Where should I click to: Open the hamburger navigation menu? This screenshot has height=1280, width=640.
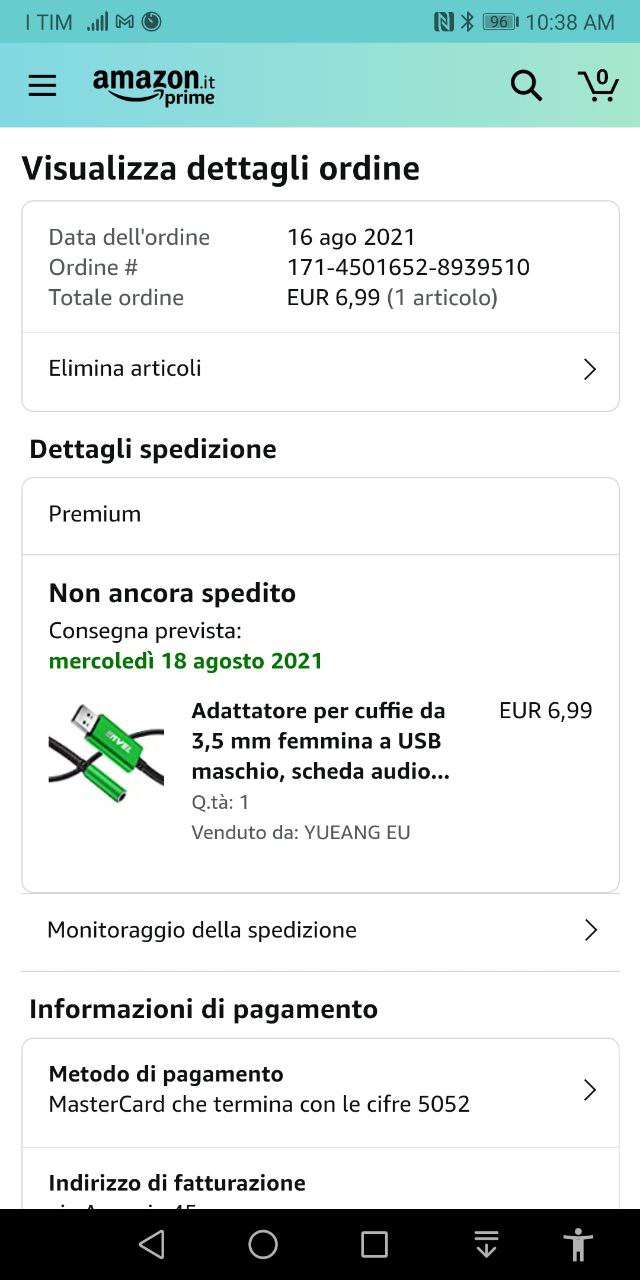[x=42, y=86]
